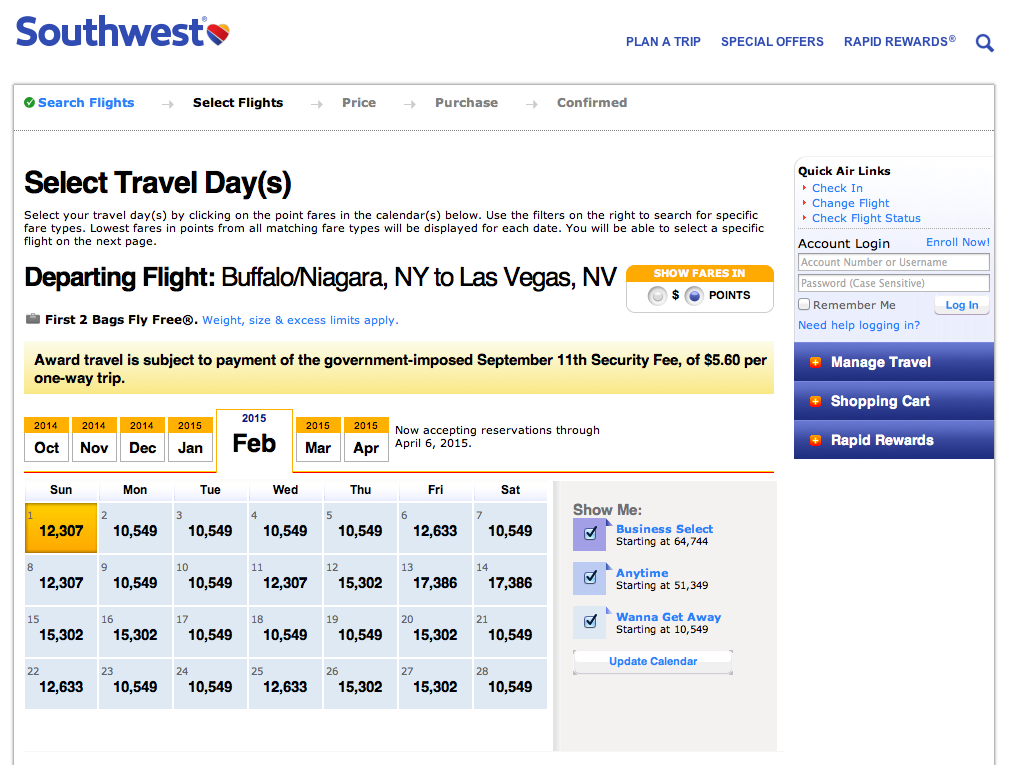The height and width of the screenshot is (765, 1015).
Task: Click the Shopping Cart plus icon
Action: 816,401
